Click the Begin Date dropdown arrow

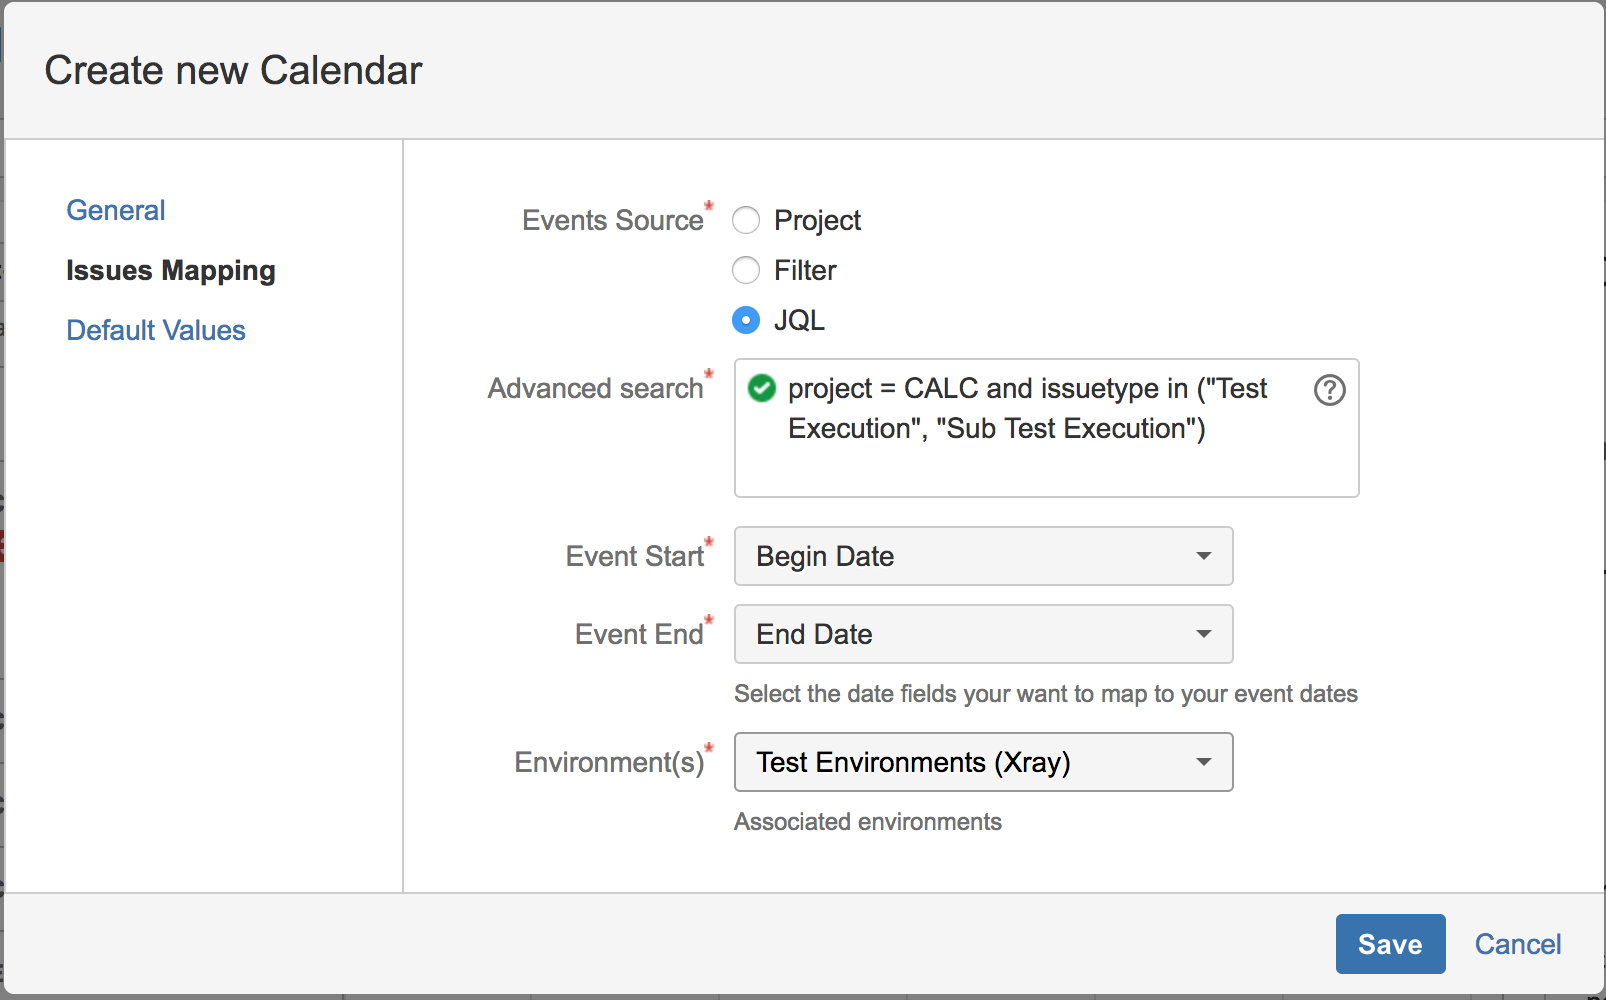click(1204, 556)
